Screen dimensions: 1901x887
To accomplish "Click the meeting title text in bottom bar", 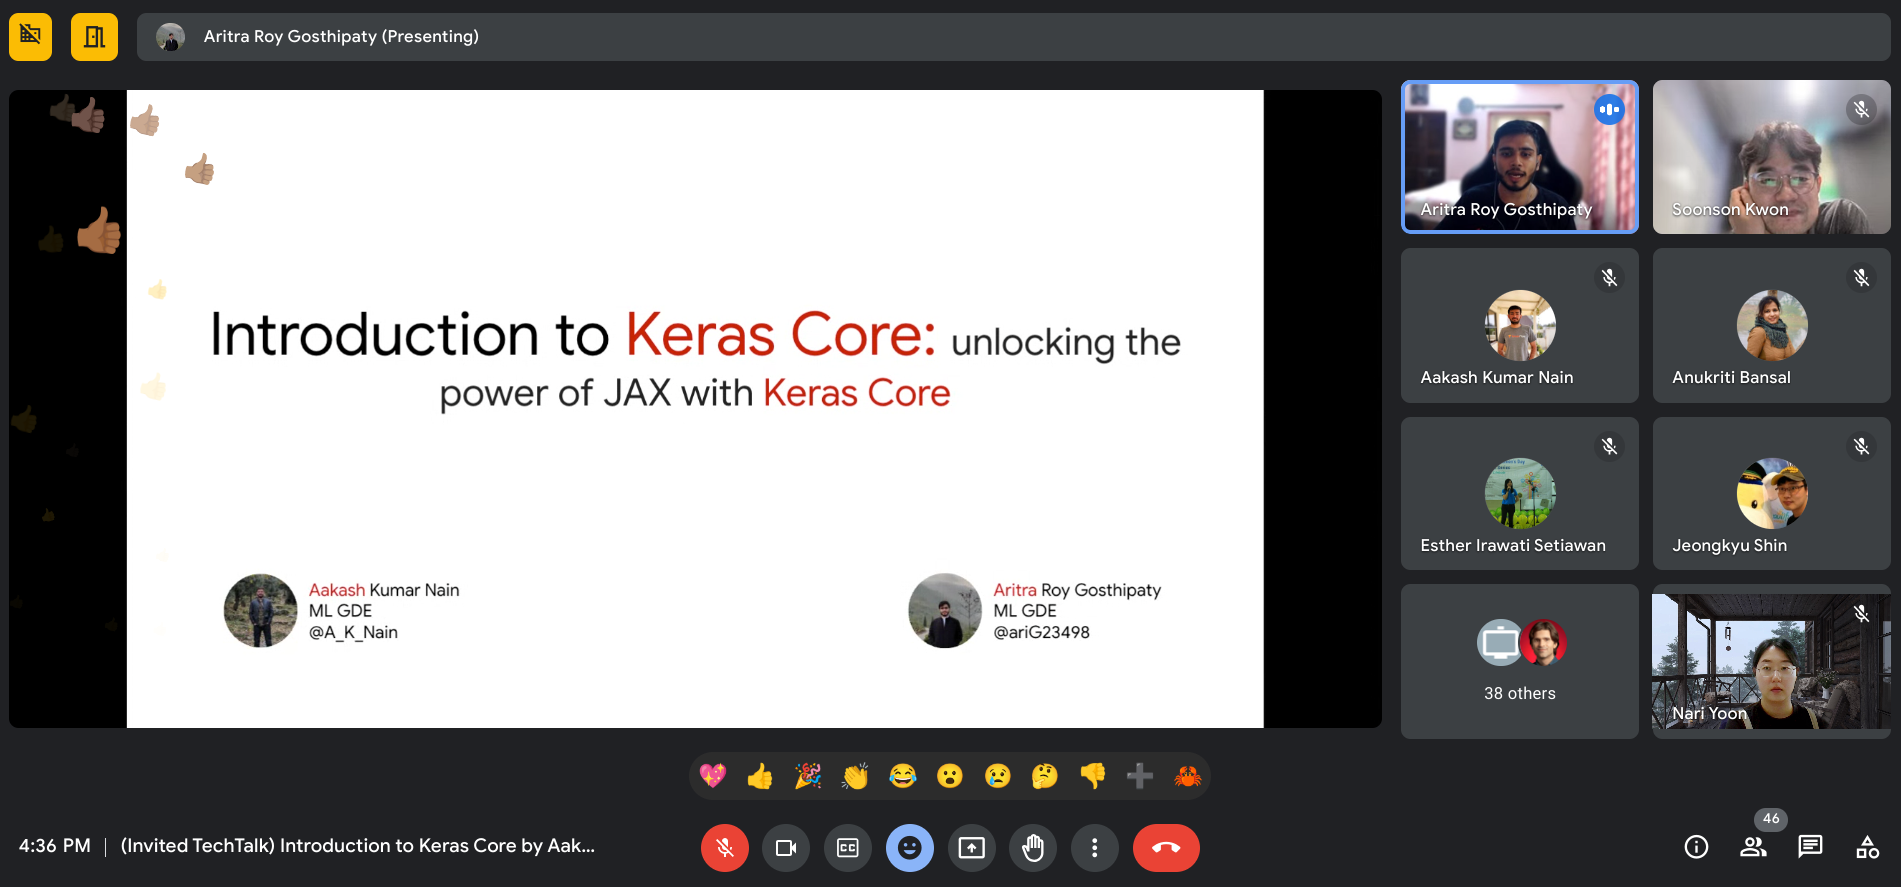I will (x=358, y=846).
